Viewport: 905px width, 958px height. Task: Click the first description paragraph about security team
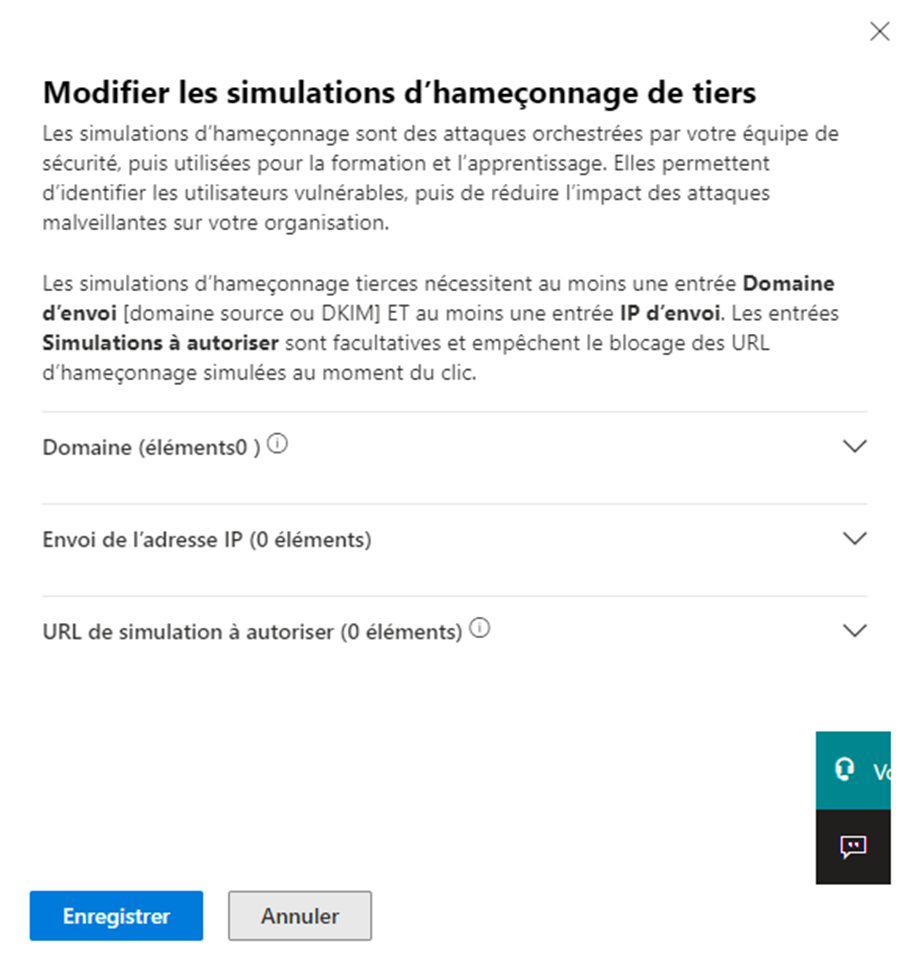pos(440,178)
